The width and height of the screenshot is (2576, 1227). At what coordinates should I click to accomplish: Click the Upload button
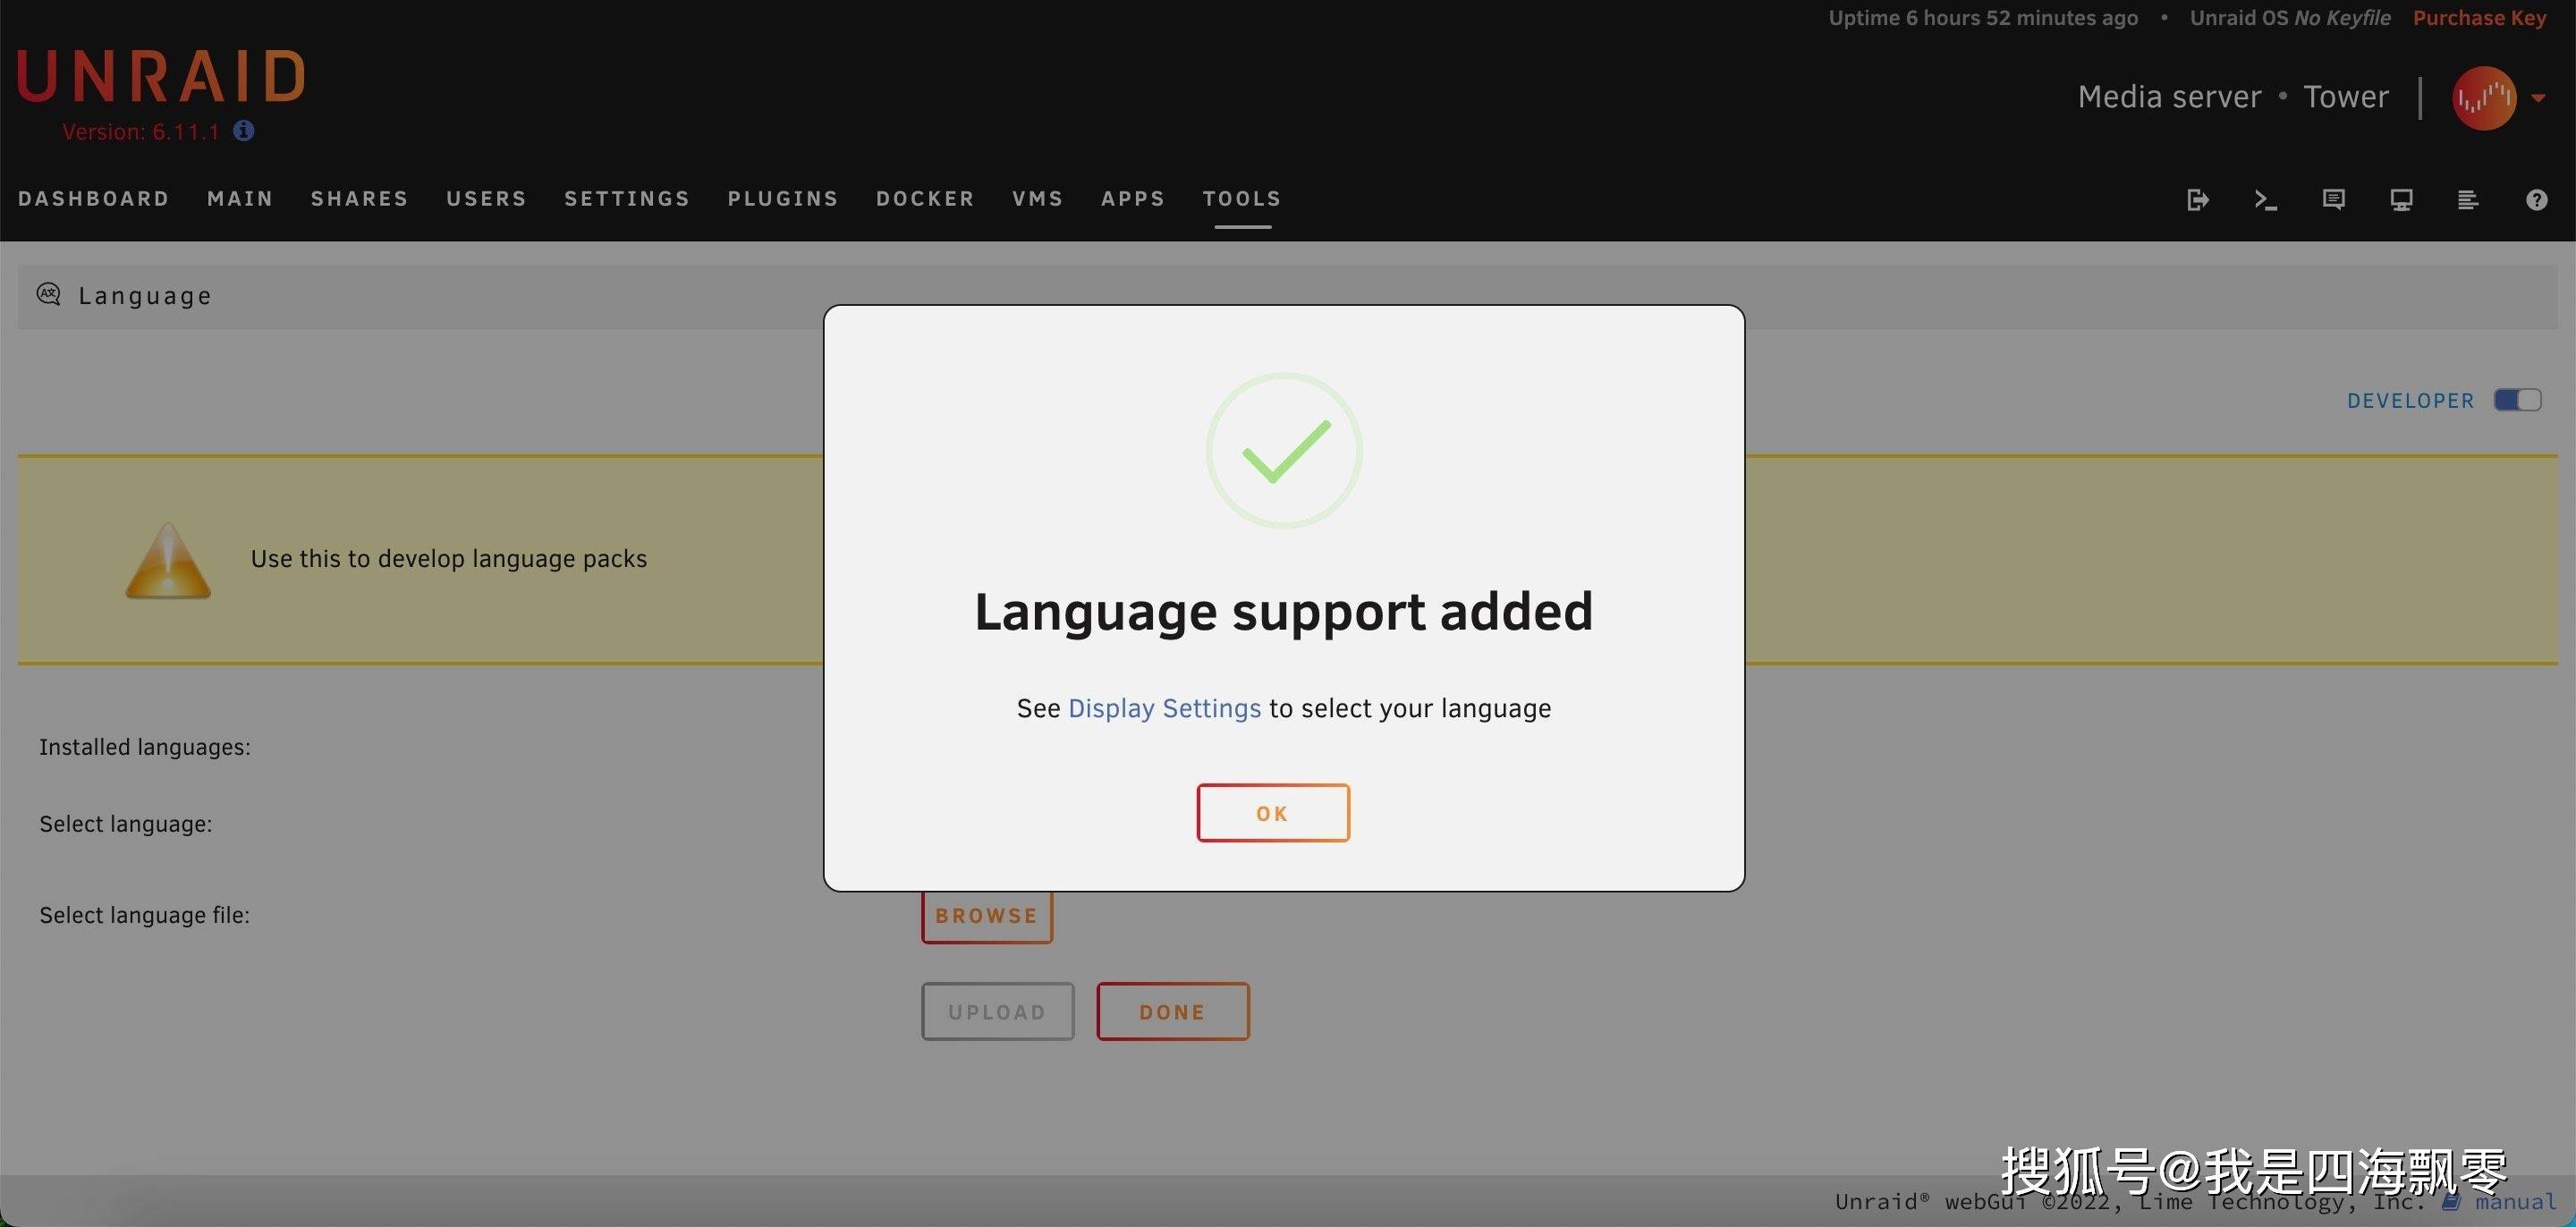pos(997,1011)
